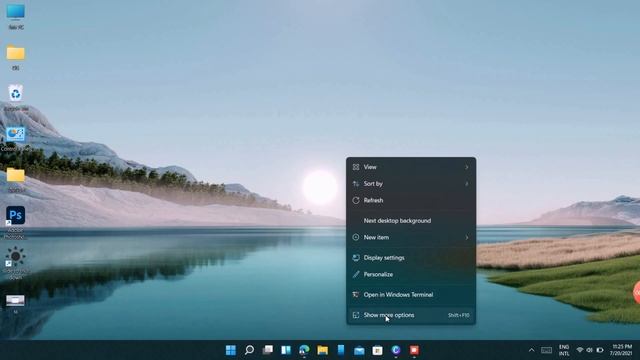Image resolution: width=640 pixels, height=360 pixels.
Task: Select the Adobe Photoshop desktop shortcut
Action: [16, 222]
